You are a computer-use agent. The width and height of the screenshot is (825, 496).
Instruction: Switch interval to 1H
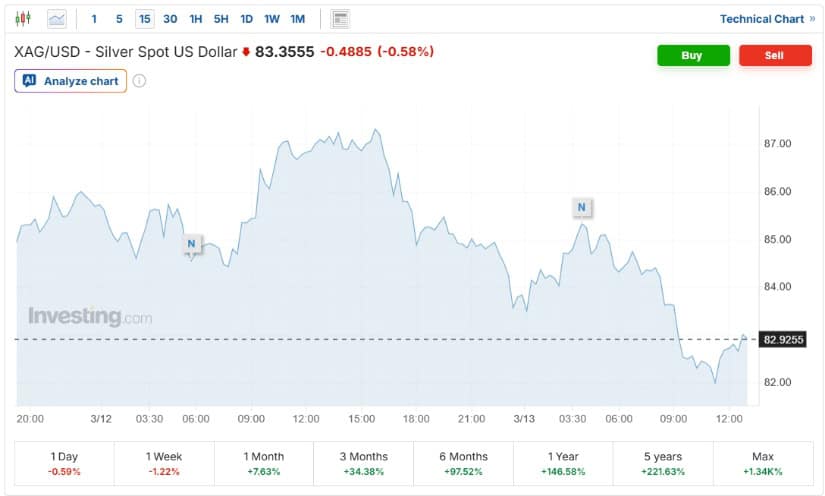(196, 19)
